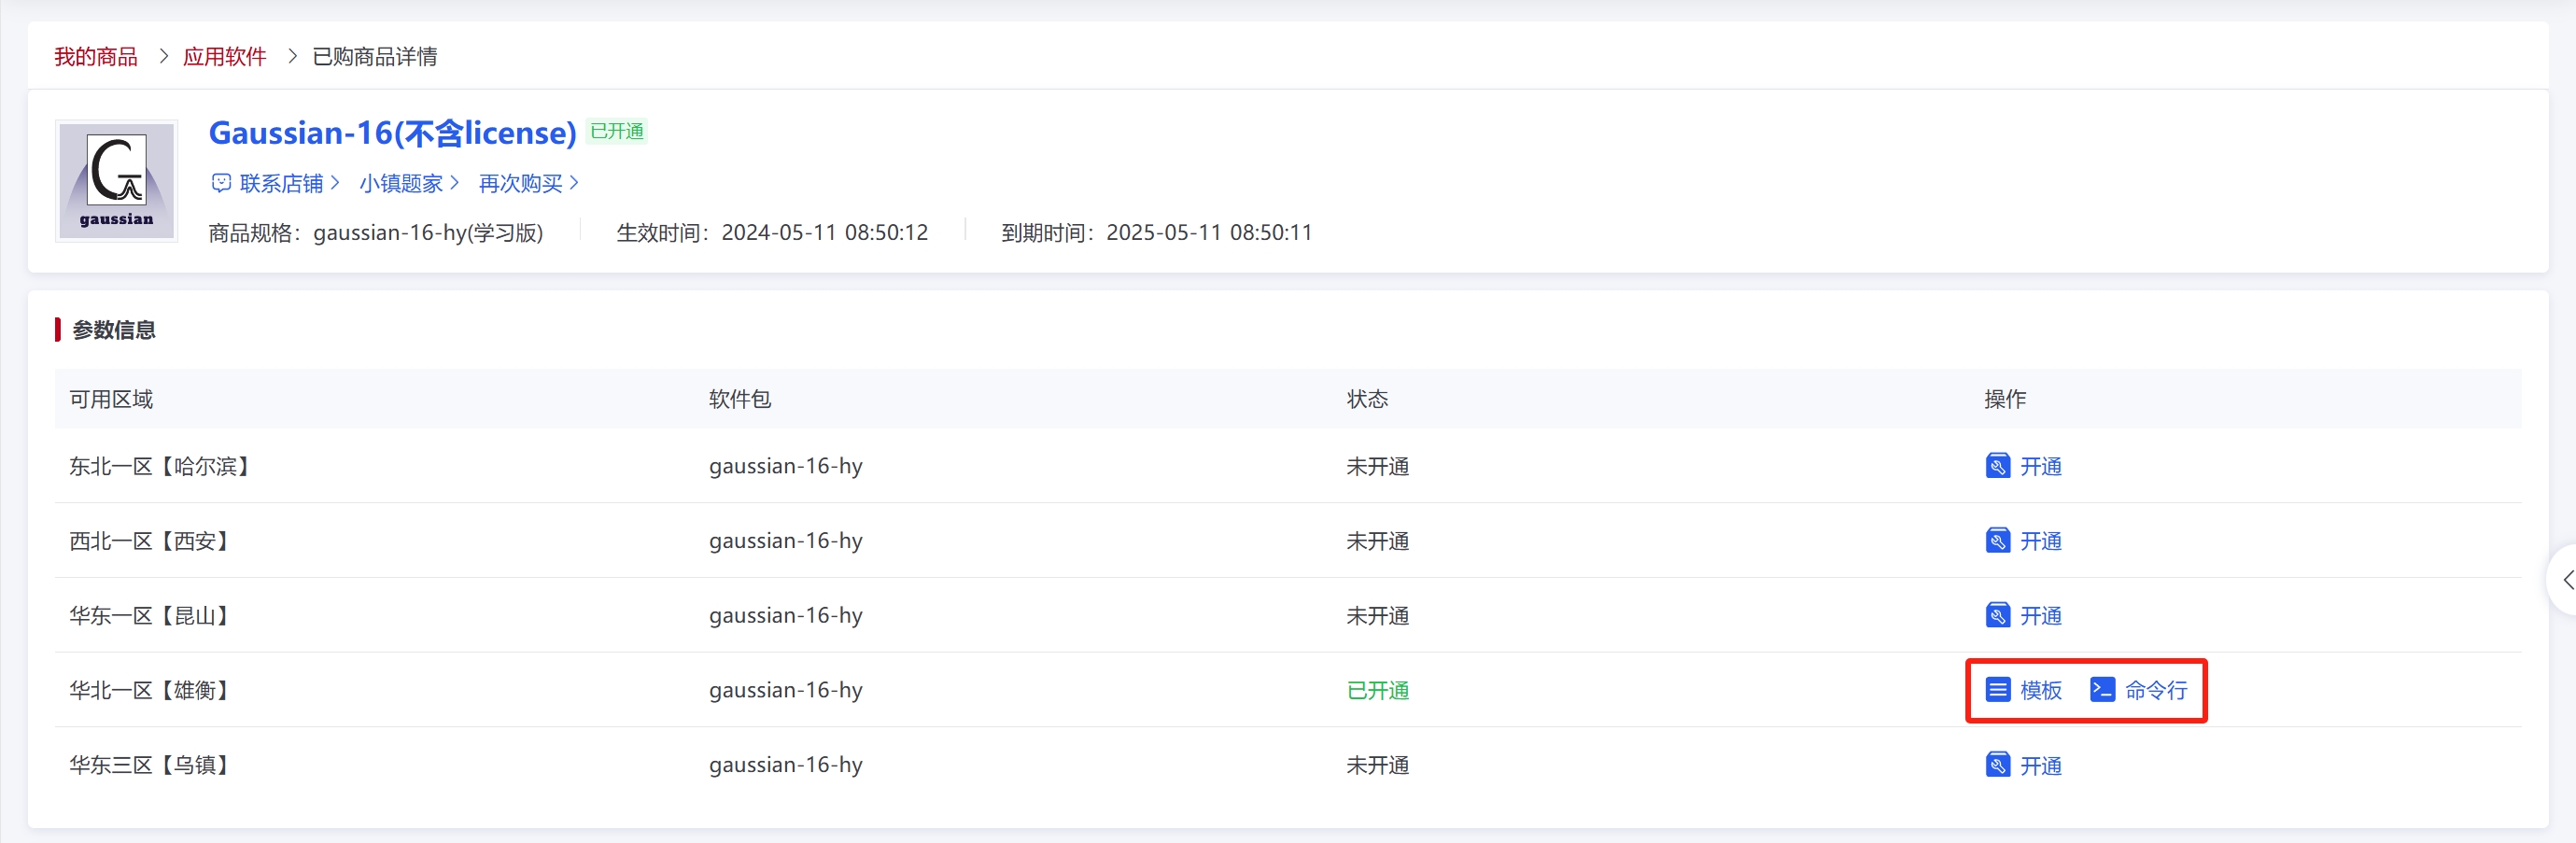Click the wrench icon in the 昆山 row
Viewport: 2576px width, 843px height.
pyautogui.click(x=1997, y=616)
